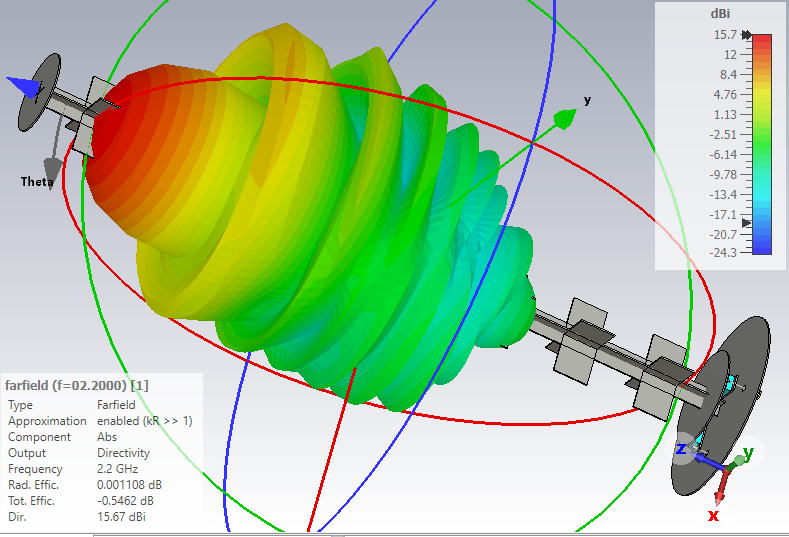Click the '8.4' legend value
Screen dimensions: 789x537
[x=728, y=74]
